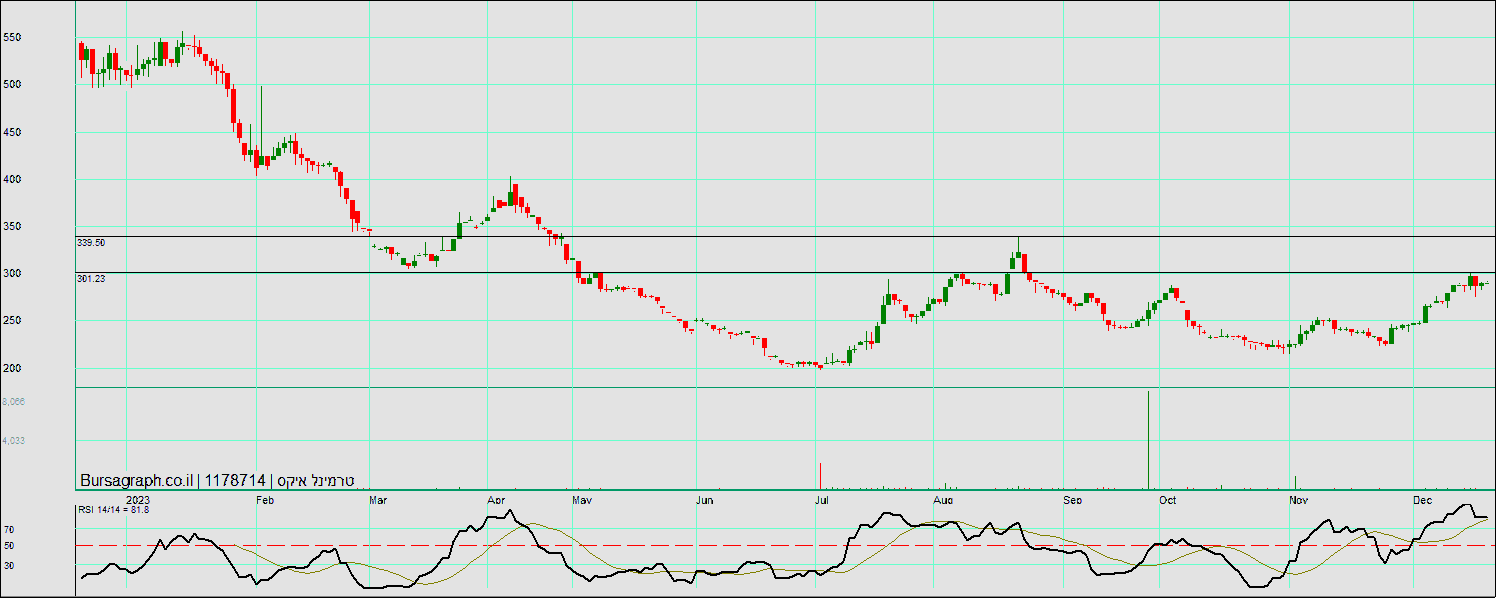Click the RSI 14/14 = 81.8 label
The height and width of the screenshot is (598, 1496).
click(x=115, y=510)
